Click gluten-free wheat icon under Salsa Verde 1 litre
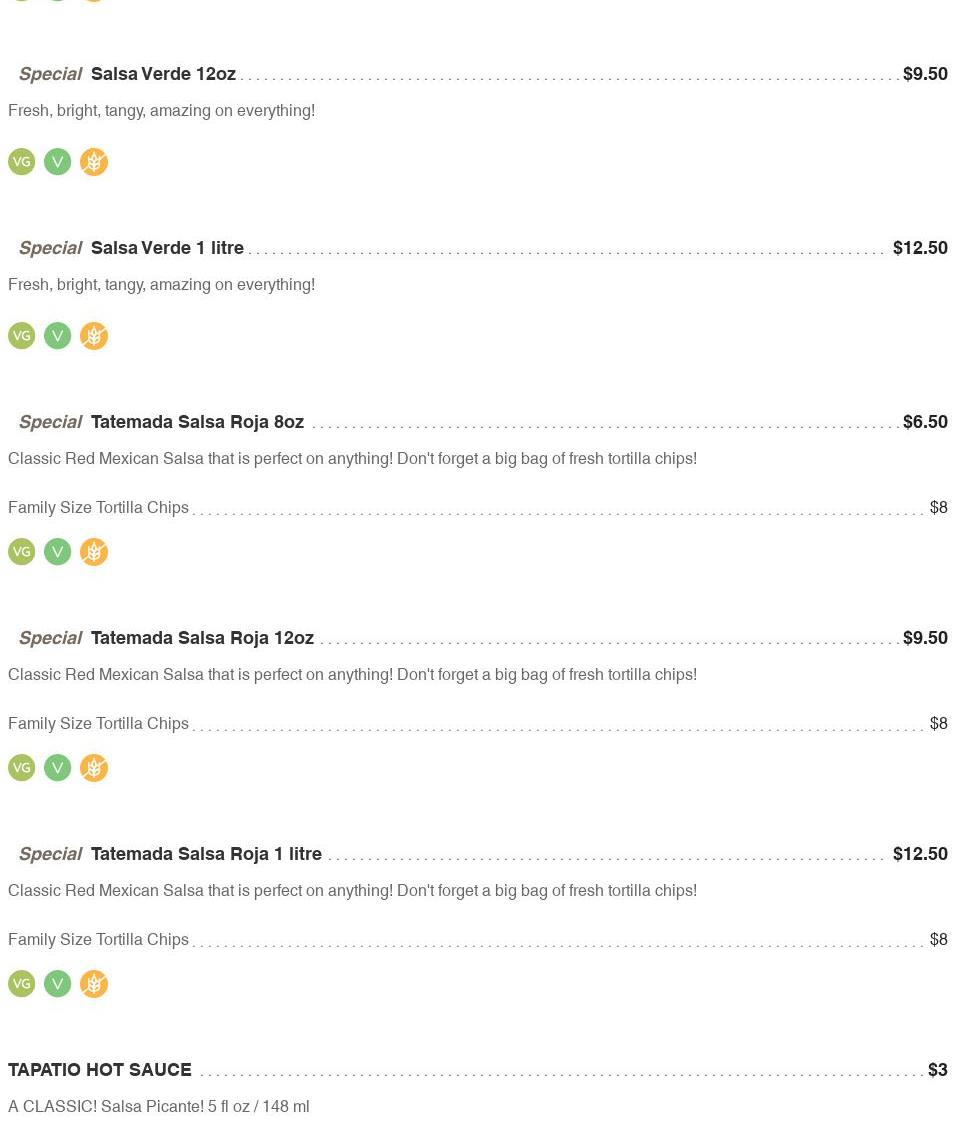This screenshot has width=965, height=1132. [94, 336]
